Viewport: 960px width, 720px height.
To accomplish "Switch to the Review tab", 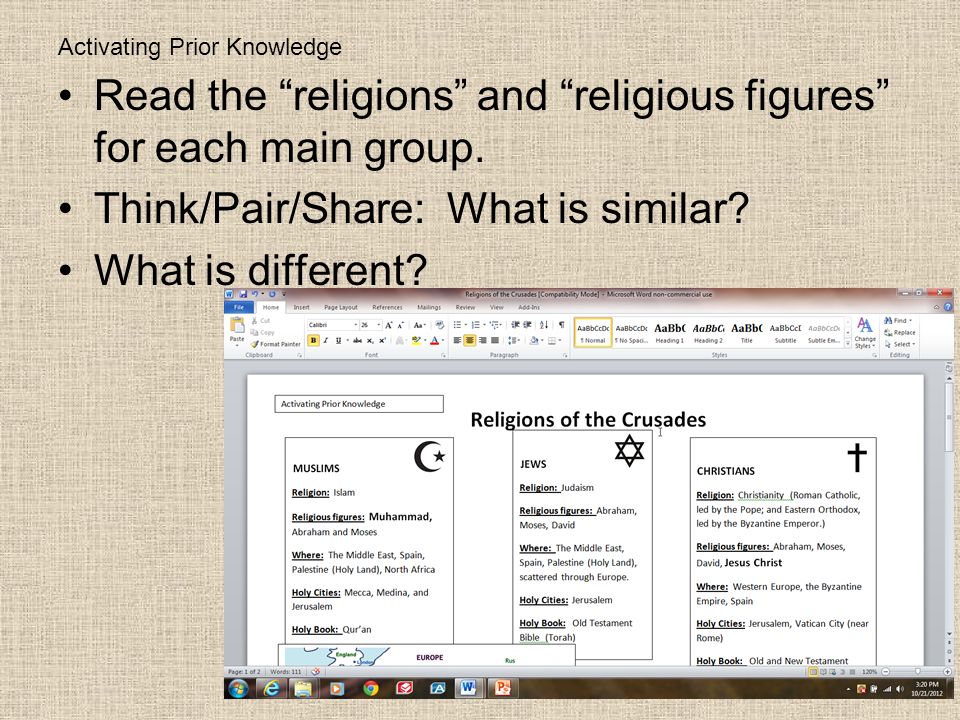I will click(465, 307).
